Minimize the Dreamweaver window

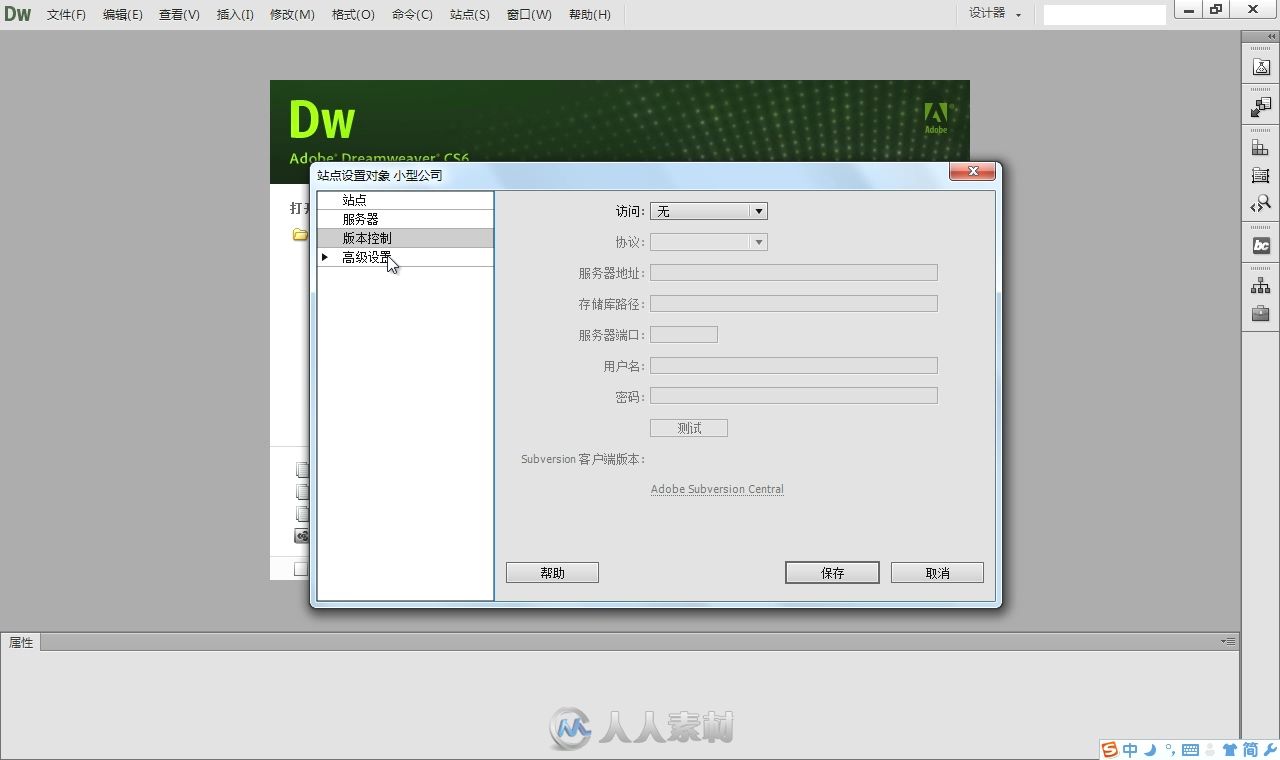tap(1188, 9)
